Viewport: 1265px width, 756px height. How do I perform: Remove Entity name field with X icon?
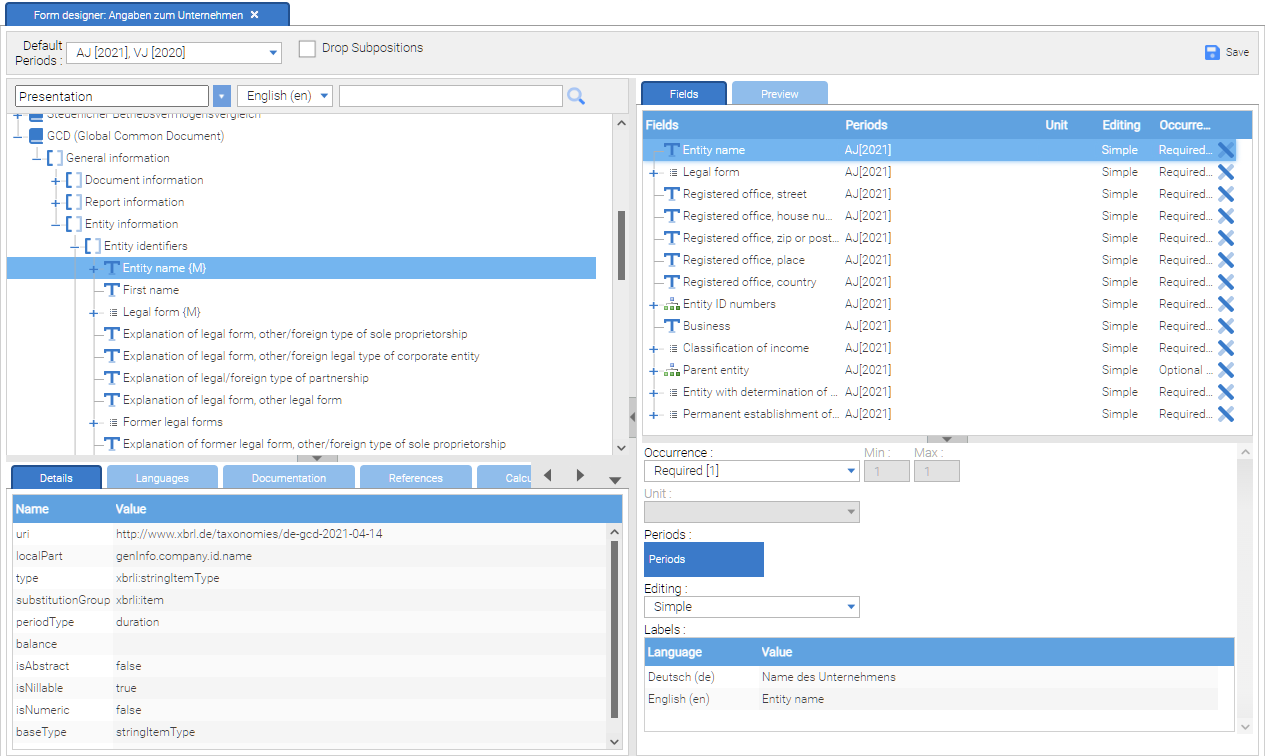pos(1225,150)
